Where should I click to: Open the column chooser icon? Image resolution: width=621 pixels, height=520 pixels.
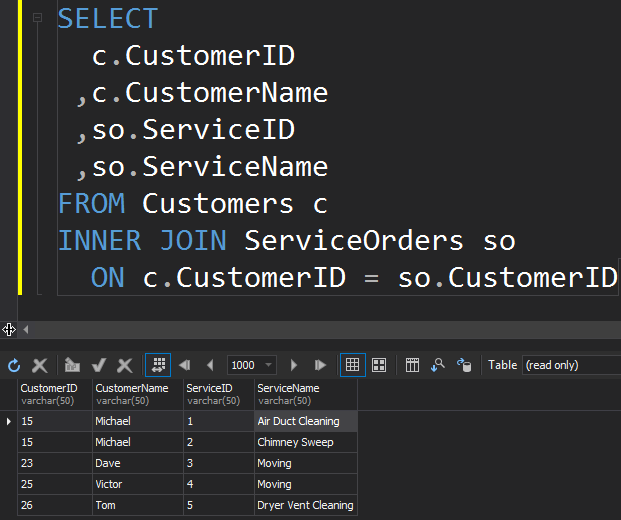coord(412,365)
